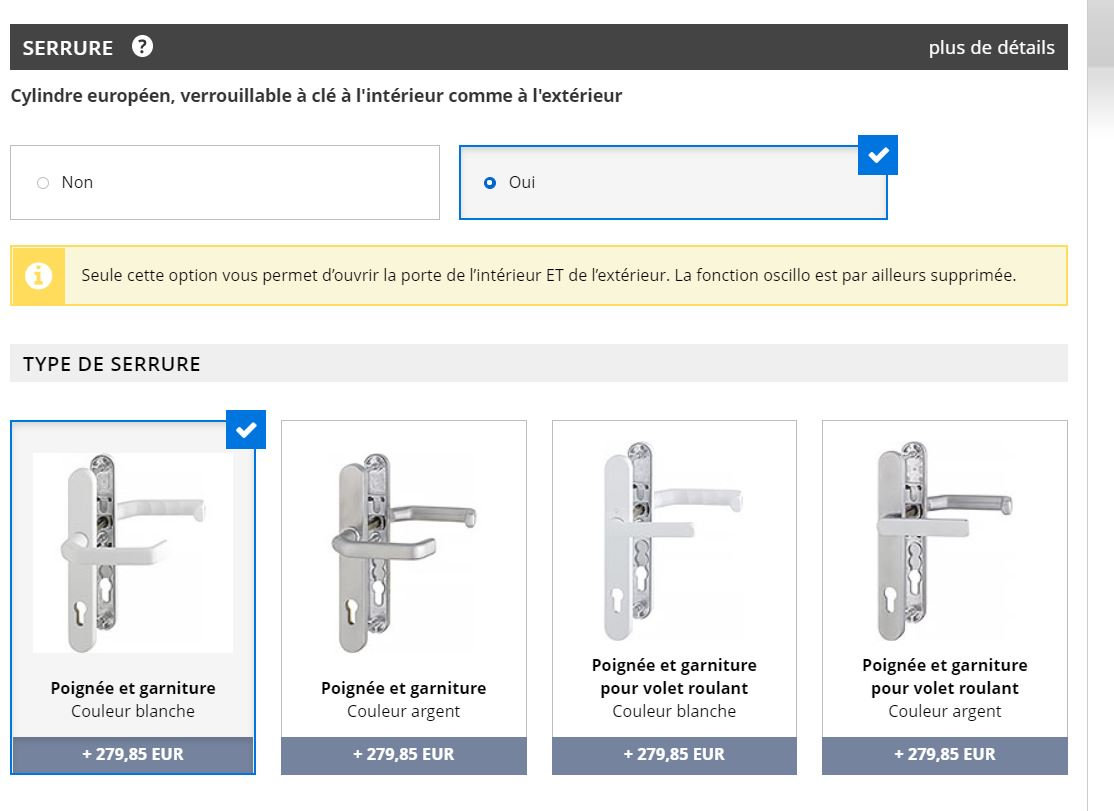Click the checkmark on the white handle card
Viewport: 1114px width, 811px height.
[x=246, y=430]
